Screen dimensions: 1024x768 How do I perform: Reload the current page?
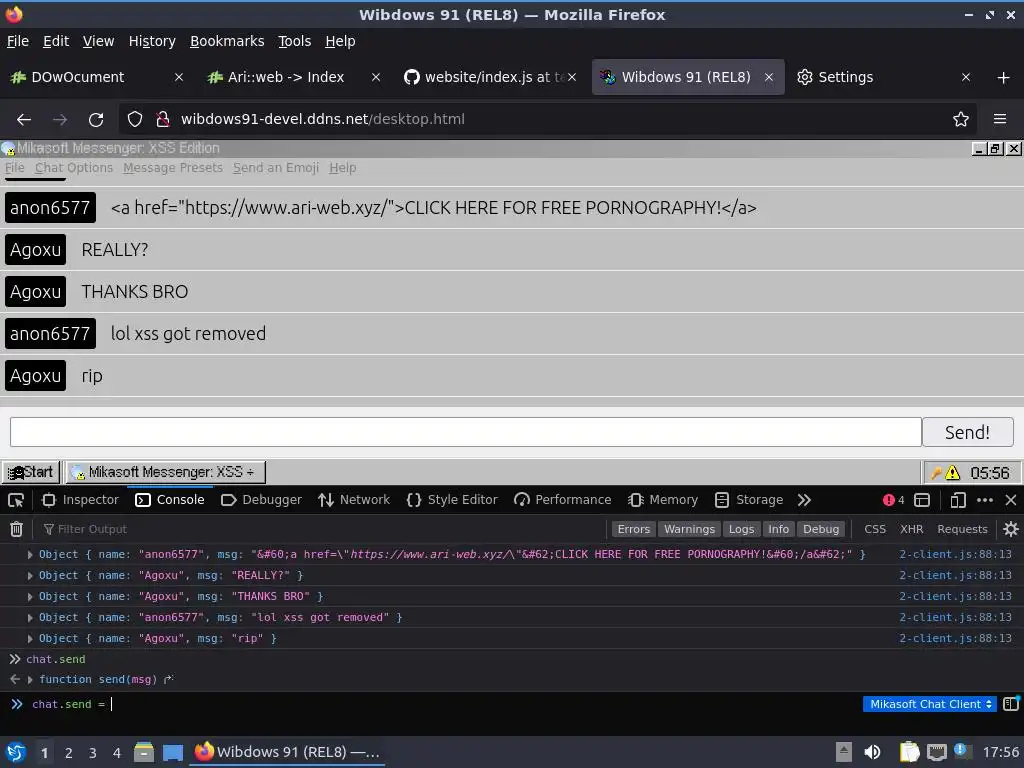[x=96, y=120]
